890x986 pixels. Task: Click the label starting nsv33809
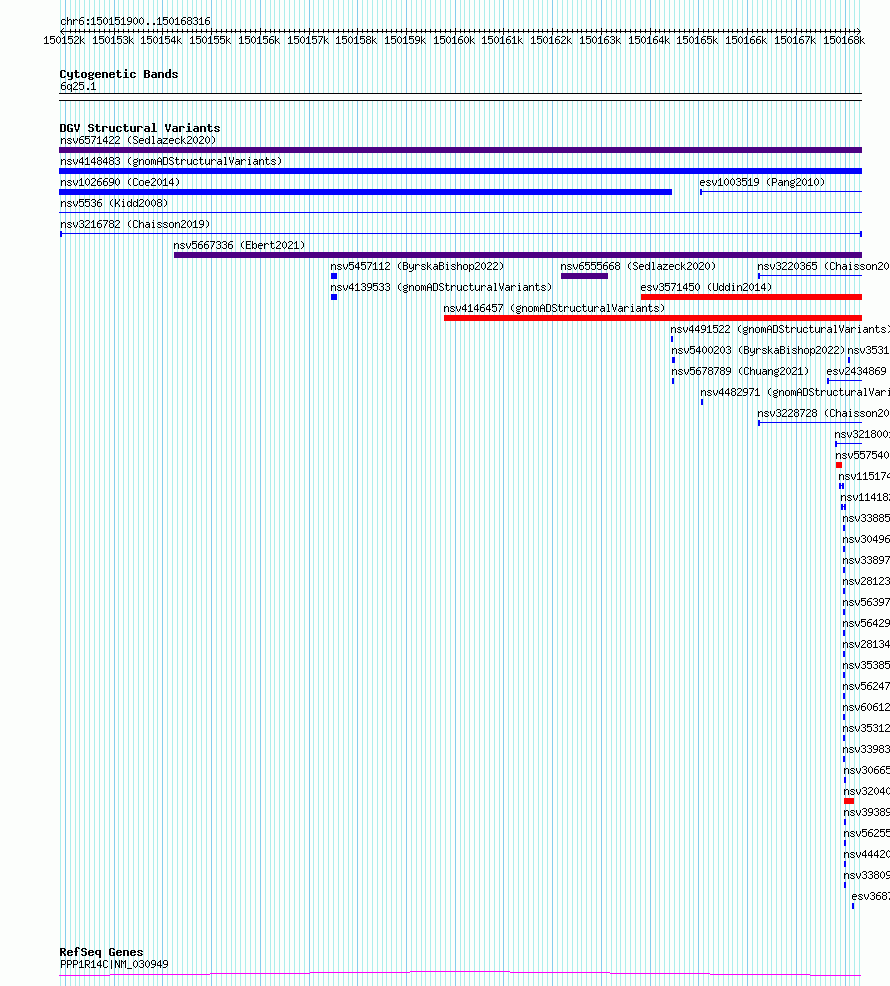pyautogui.click(x=866, y=875)
